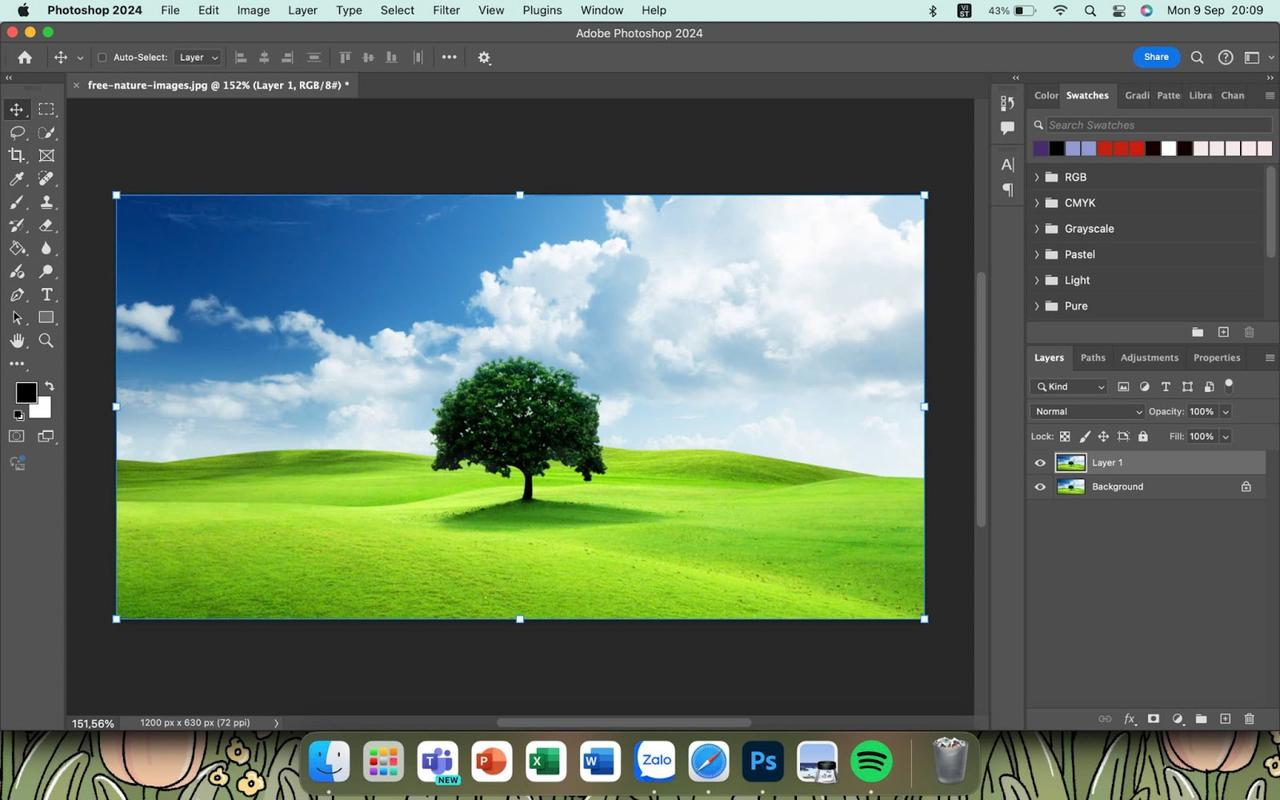This screenshot has height=800, width=1280.
Task: Click the black foreground color swatch
Action: pos(26,392)
